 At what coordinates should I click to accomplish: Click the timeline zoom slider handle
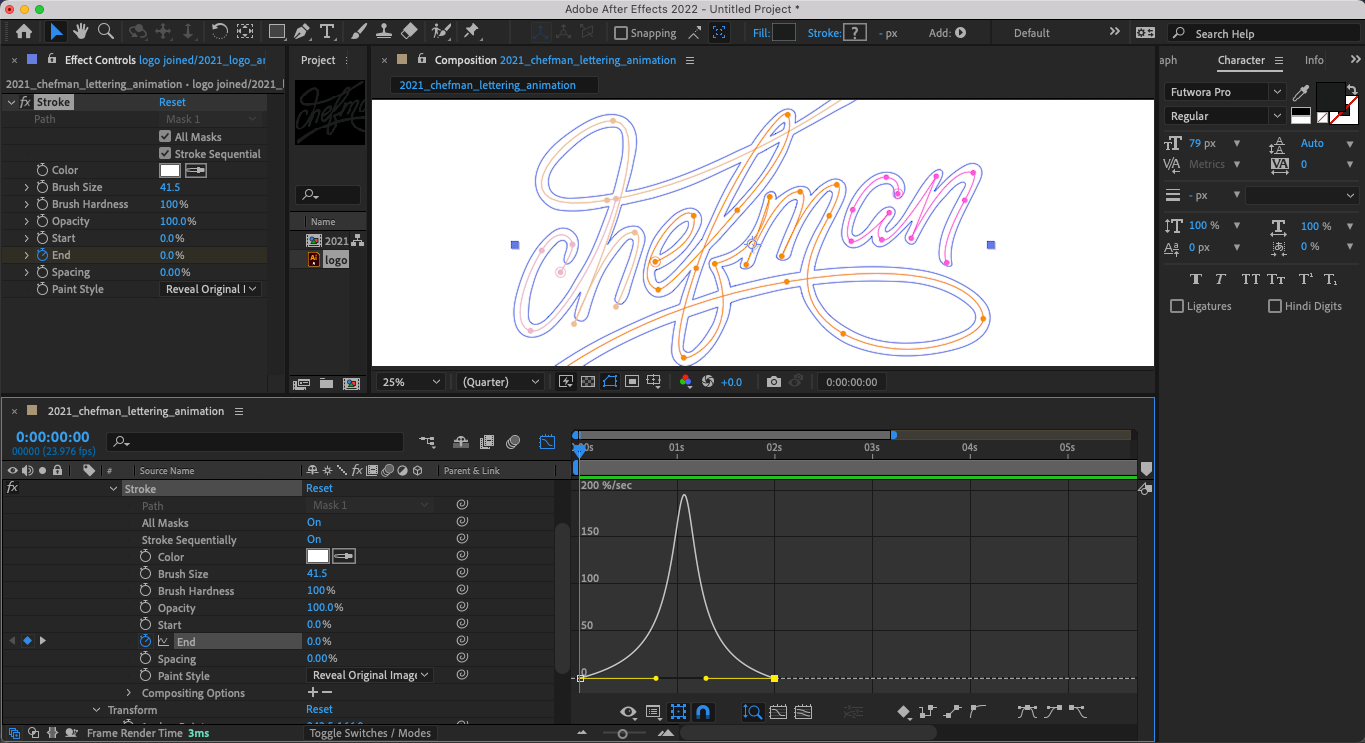(623, 733)
